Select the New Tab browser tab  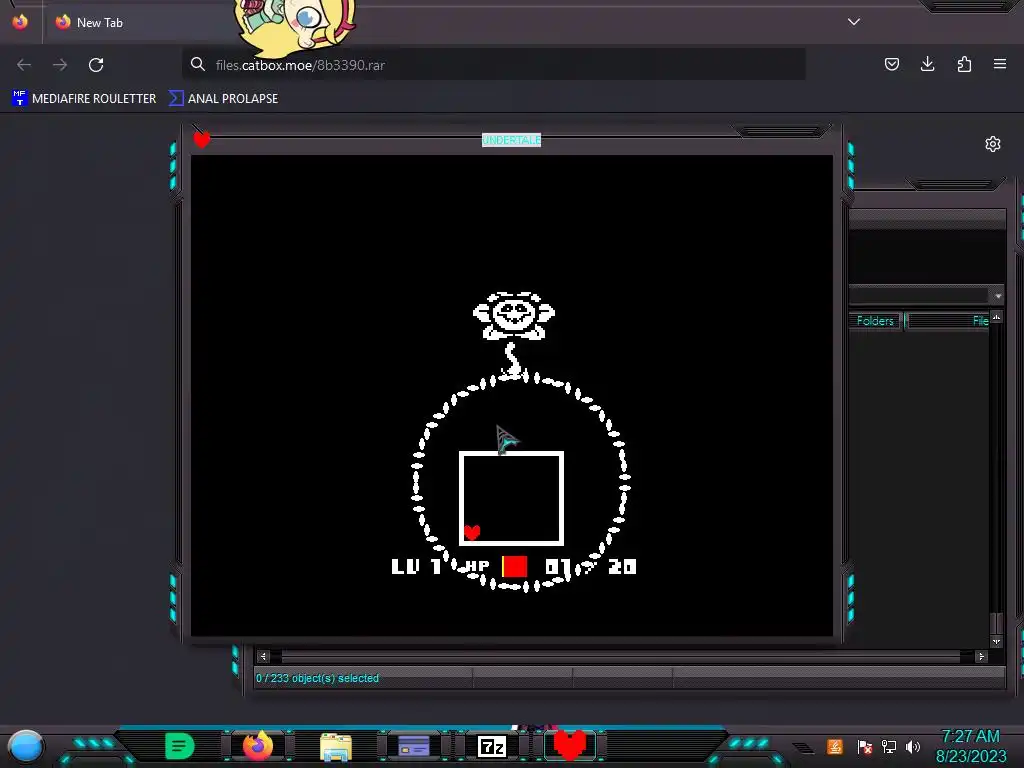click(140, 22)
